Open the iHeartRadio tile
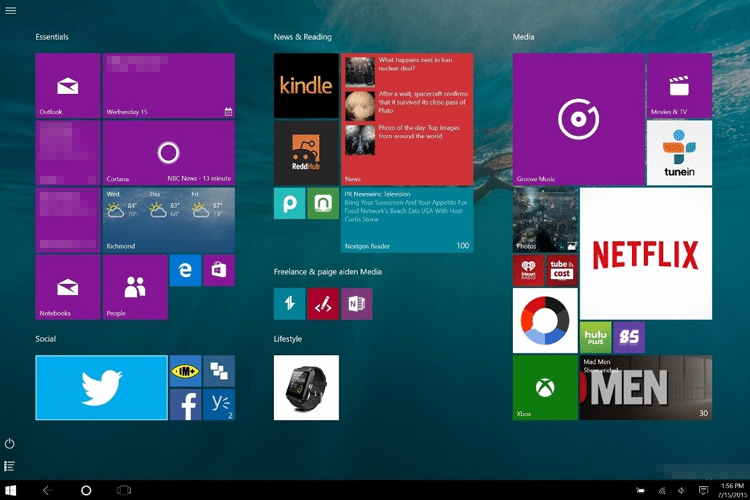 (529, 270)
